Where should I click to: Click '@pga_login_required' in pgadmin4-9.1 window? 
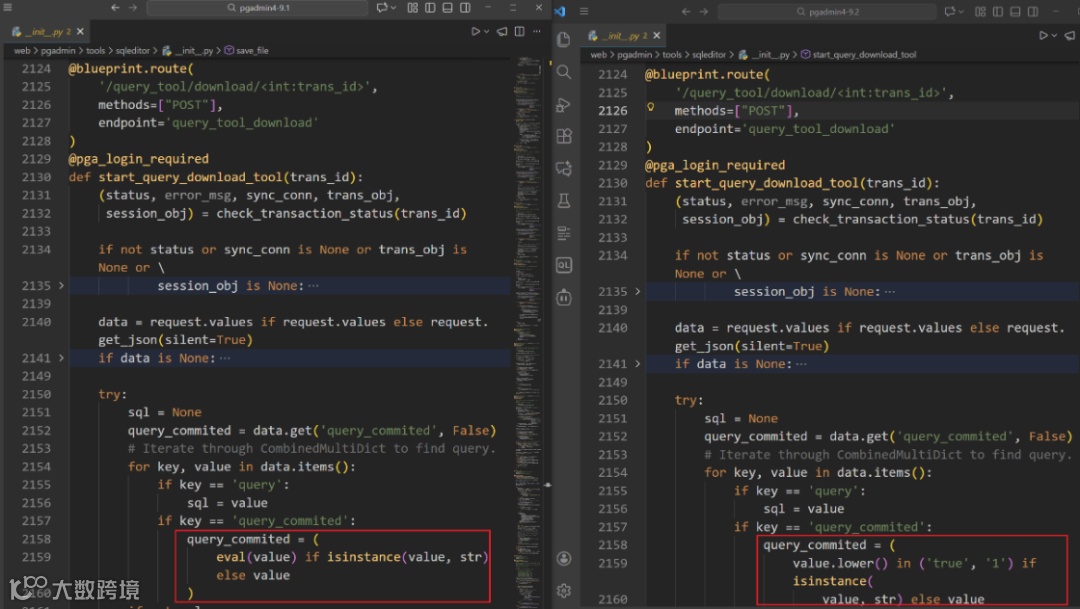coord(138,159)
